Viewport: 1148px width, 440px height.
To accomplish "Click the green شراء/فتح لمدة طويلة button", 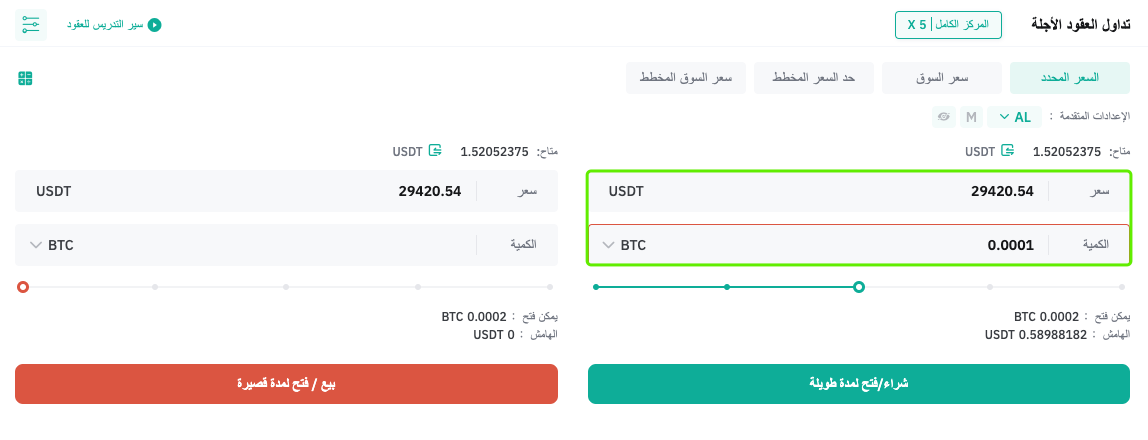I will [x=859, y=384].
